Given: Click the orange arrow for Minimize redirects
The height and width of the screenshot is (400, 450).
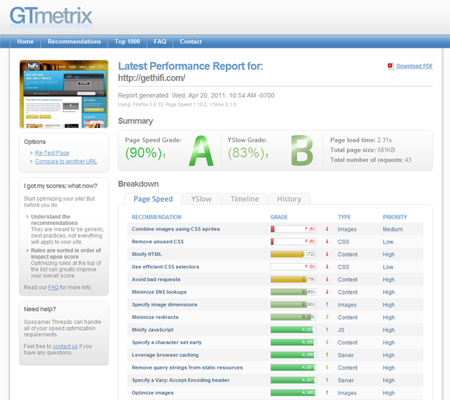Looking at the screenshot, I should 327,317.
